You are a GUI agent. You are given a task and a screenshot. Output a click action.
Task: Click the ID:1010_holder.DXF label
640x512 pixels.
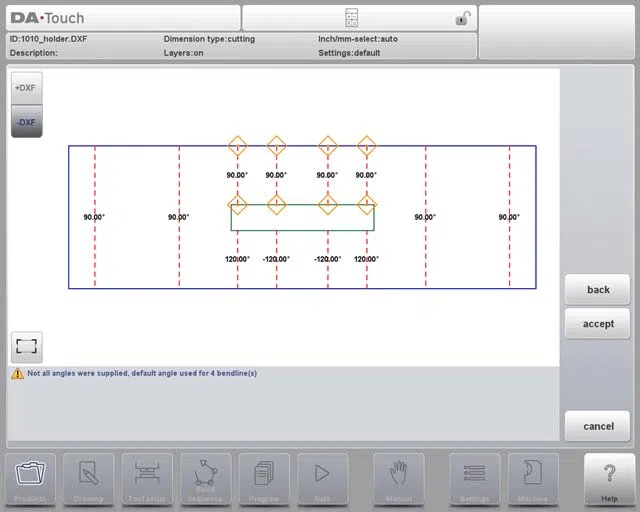pos(48,39)
